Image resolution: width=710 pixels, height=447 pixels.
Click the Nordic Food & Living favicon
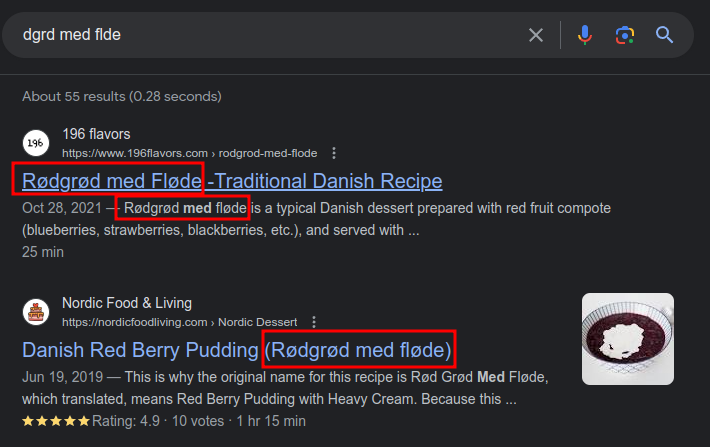(36, 312)
